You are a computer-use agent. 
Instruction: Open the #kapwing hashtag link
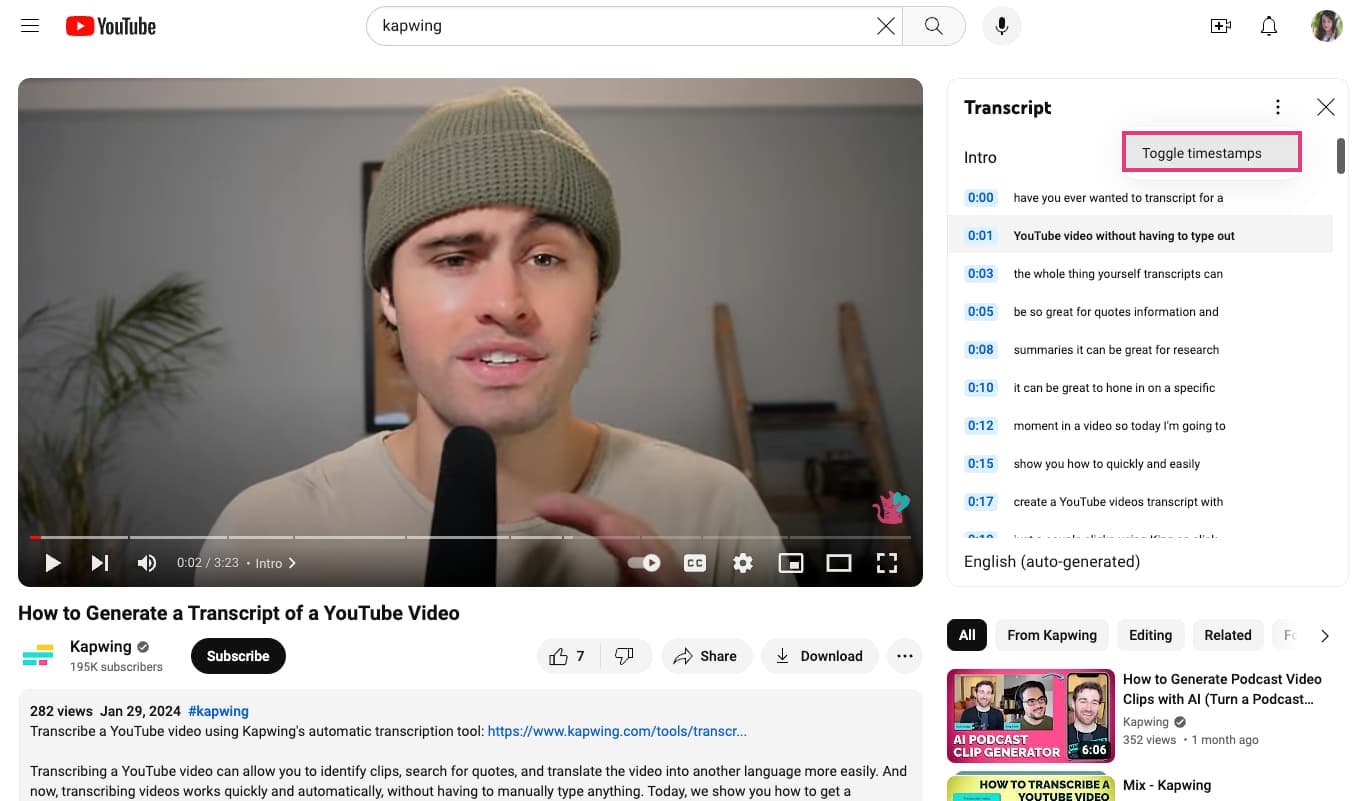click(x=218, y=712)
